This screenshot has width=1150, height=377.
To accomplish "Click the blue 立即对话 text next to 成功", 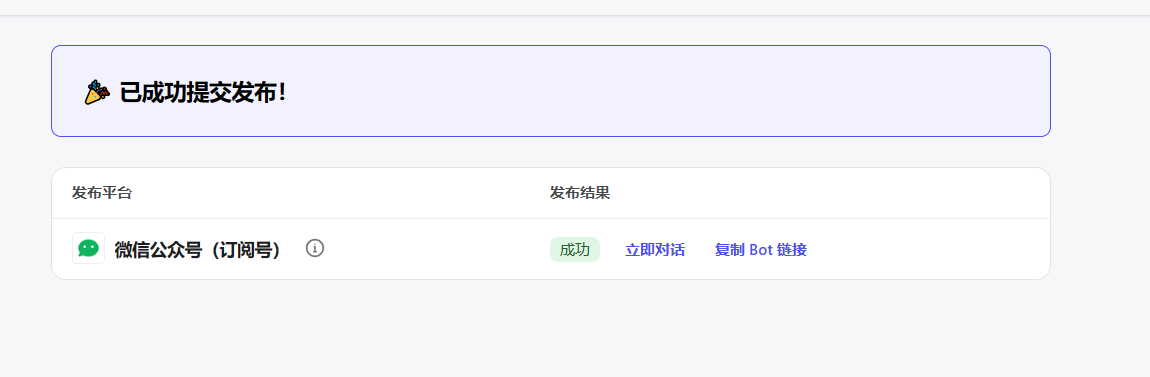I will point(654,249).
